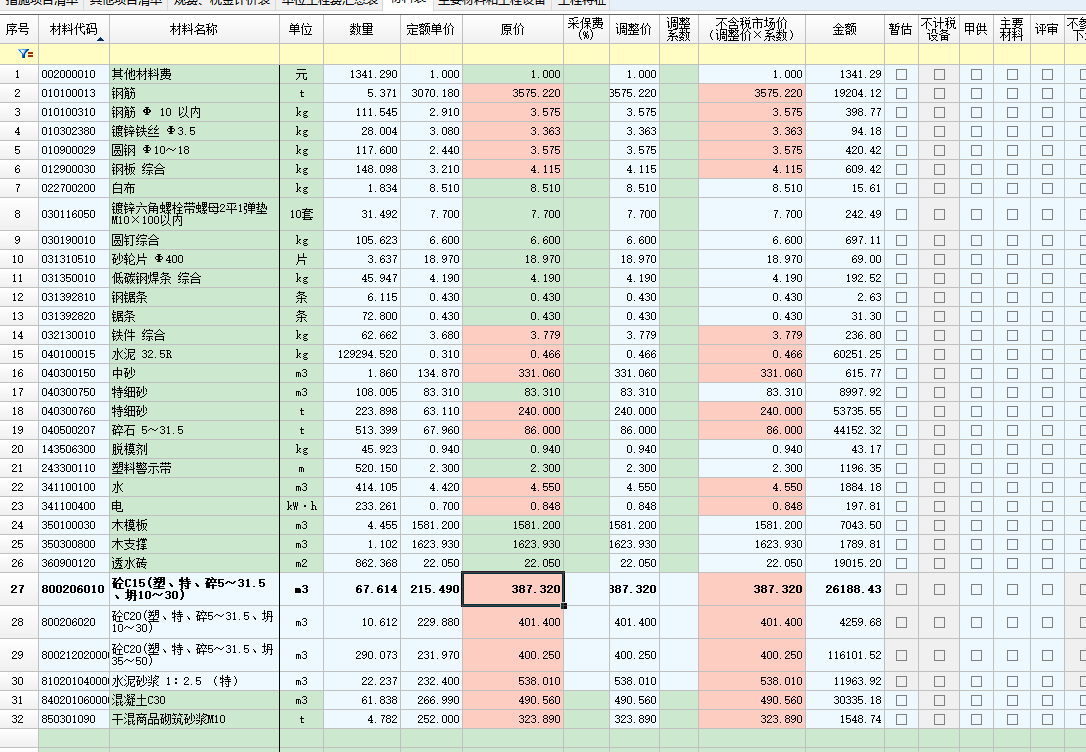
Task: Click the 金额 column header
Action: pos(845,29)
